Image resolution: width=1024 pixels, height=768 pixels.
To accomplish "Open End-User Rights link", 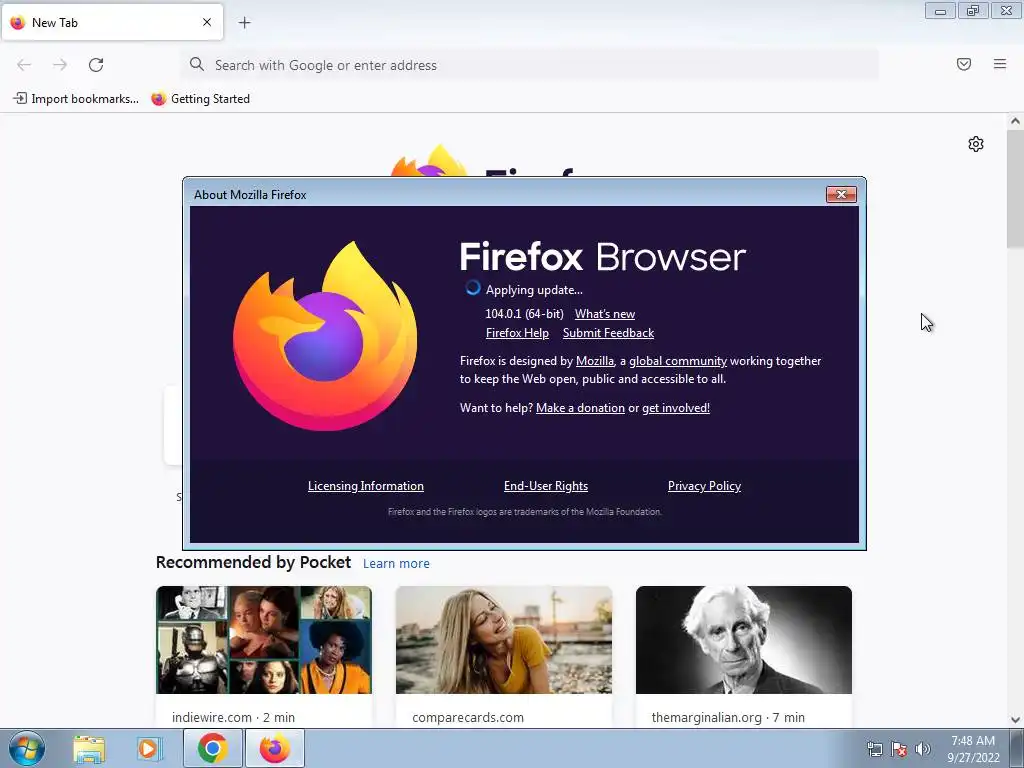I will [x=546, y=486].
